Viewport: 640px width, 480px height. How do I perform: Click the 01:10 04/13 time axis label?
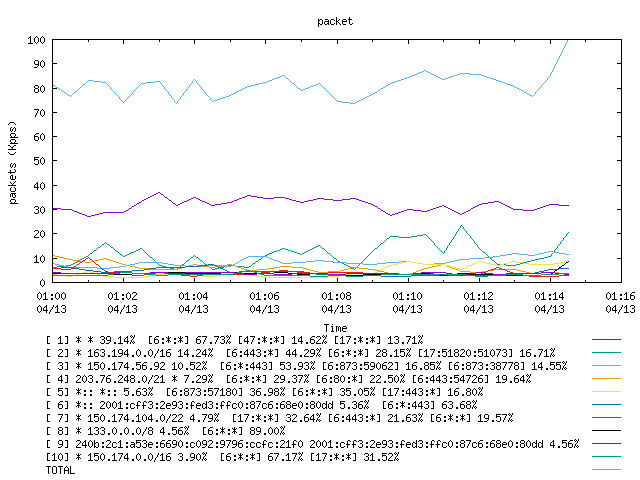[407, 302]
